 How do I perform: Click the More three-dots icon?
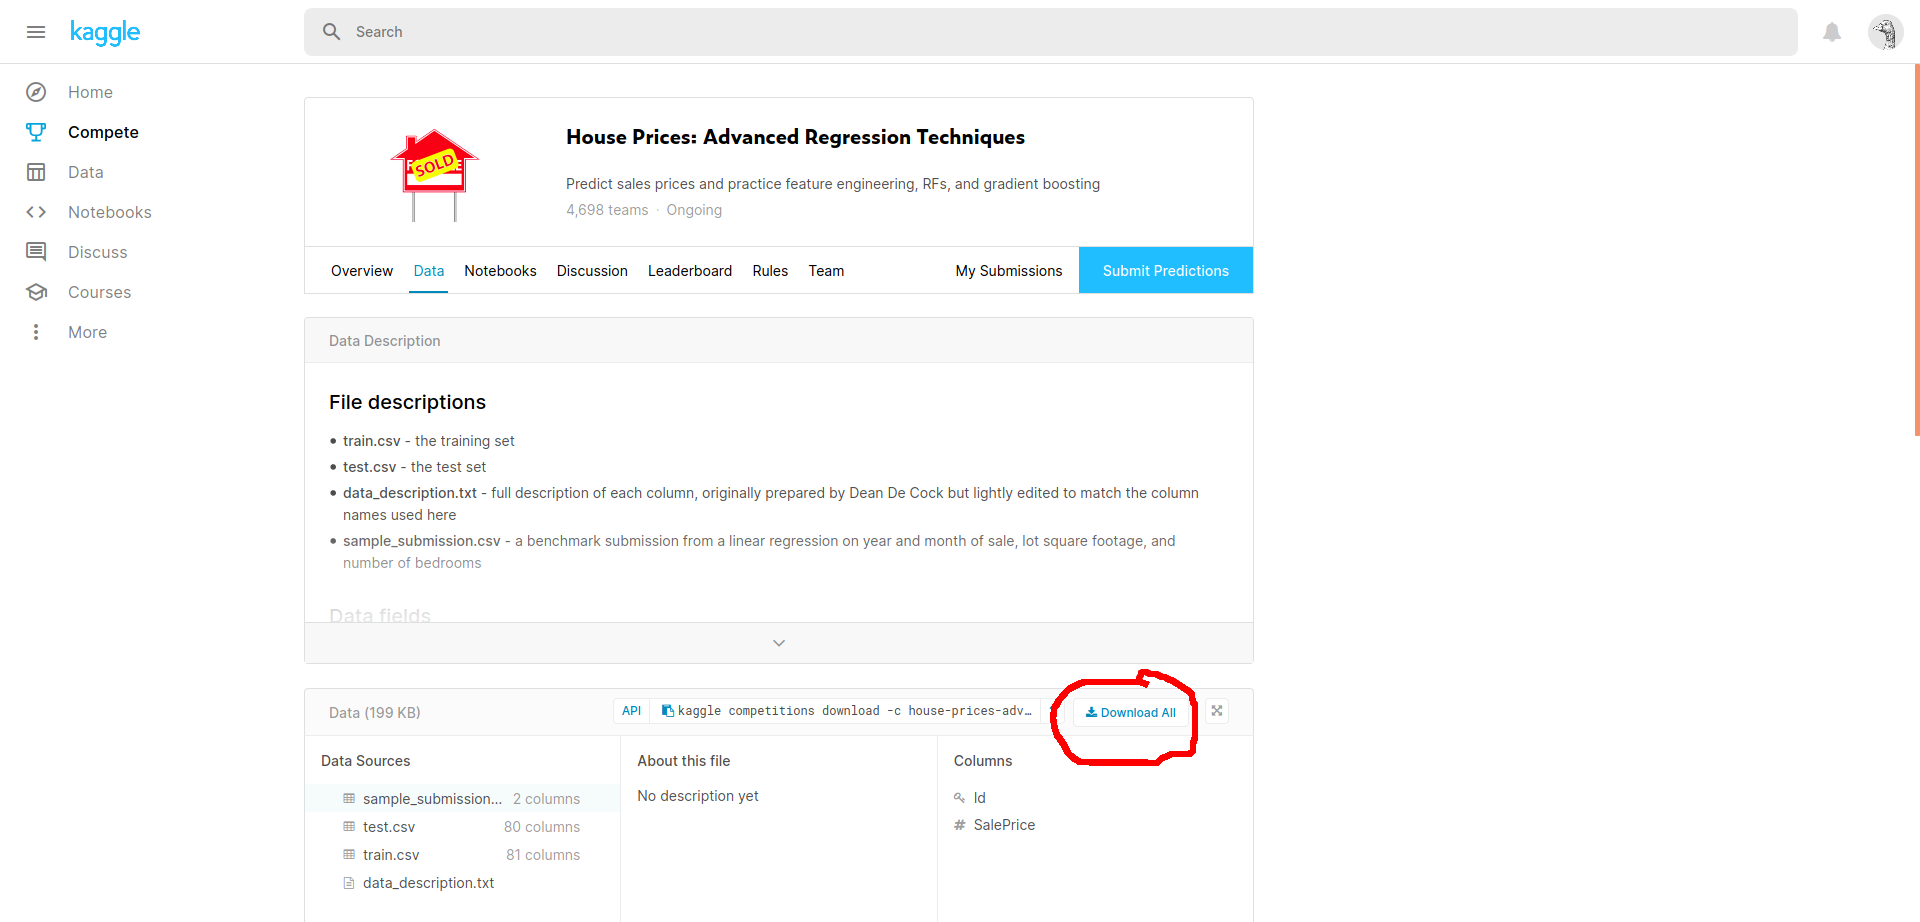coord(36,332)
